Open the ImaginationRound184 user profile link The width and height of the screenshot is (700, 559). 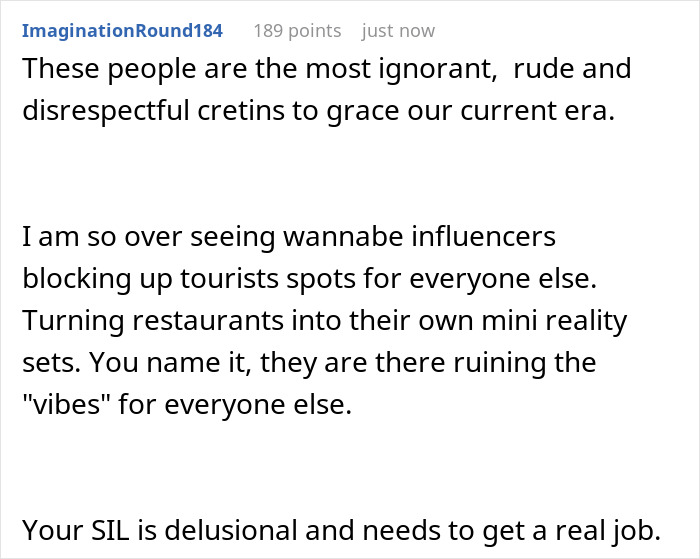122,31
